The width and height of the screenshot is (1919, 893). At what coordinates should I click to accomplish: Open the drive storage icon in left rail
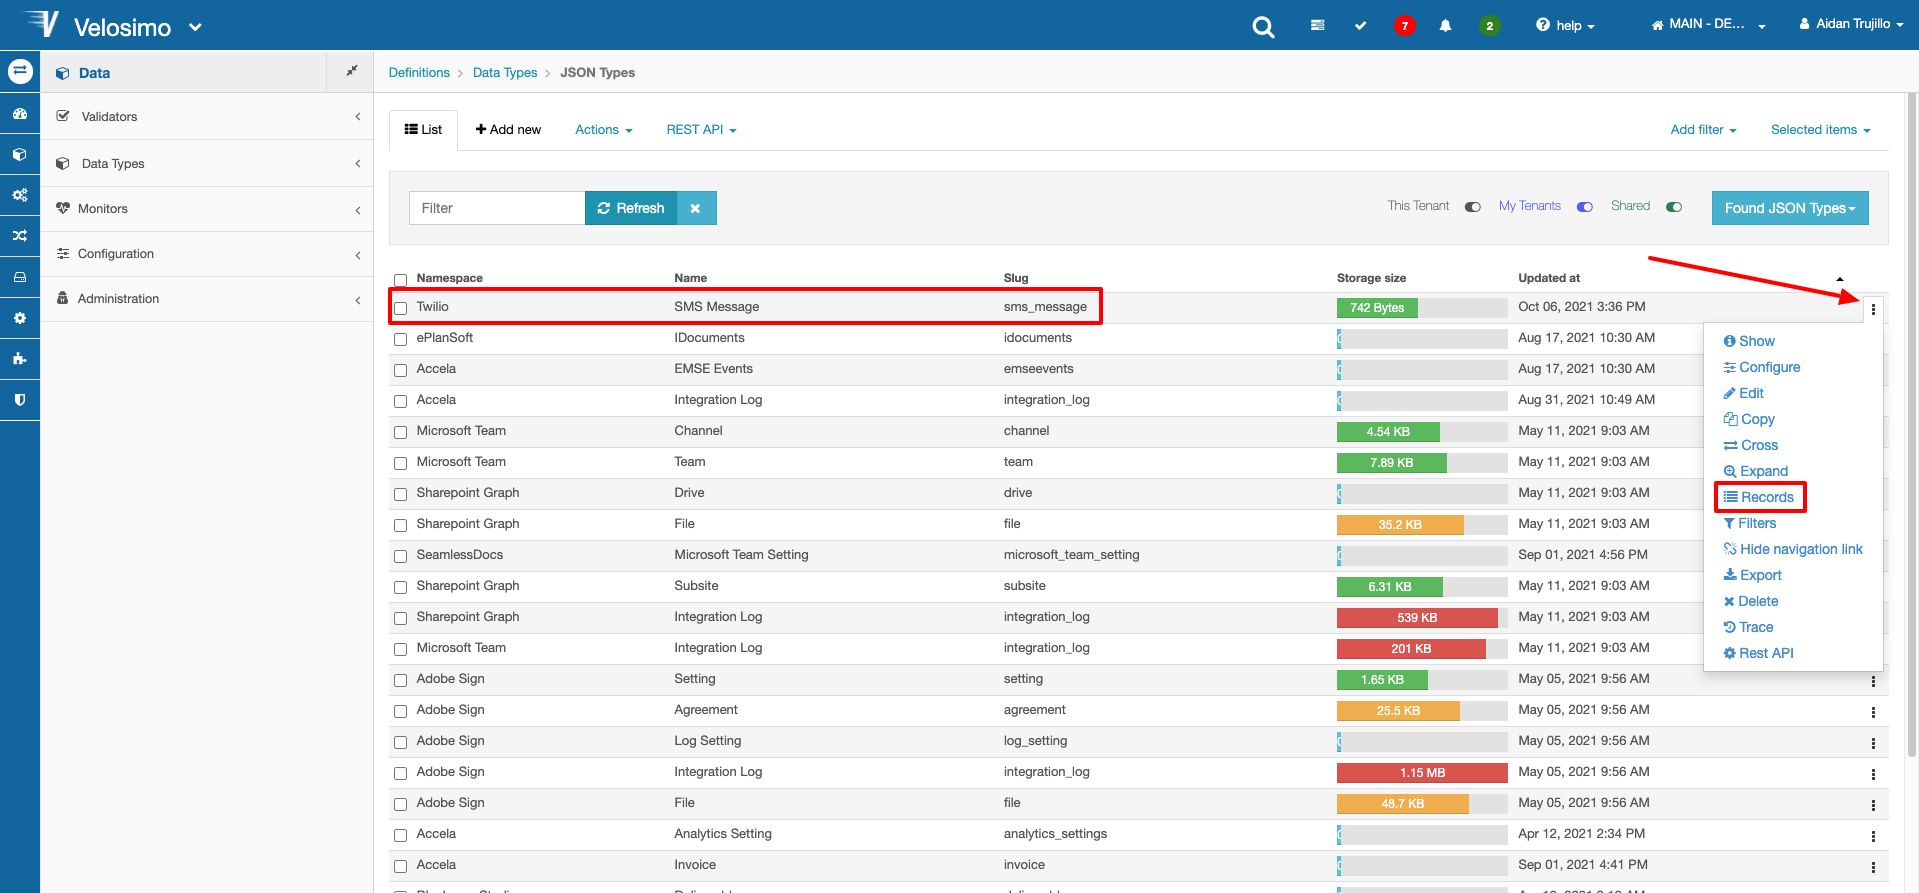coord(20,277)
